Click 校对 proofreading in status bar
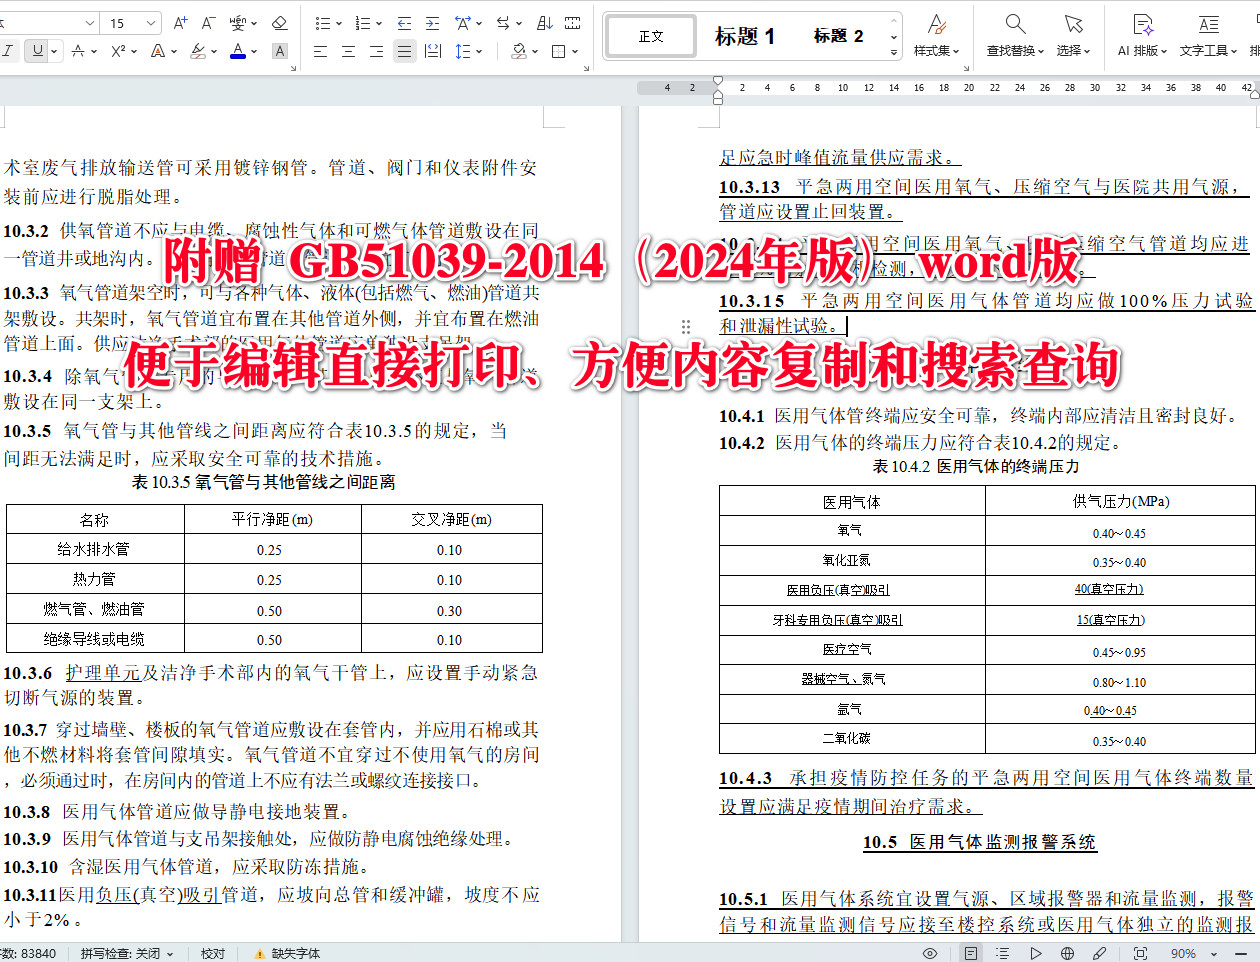Screen dimensions: 1260x962 [x=213, y=954]
